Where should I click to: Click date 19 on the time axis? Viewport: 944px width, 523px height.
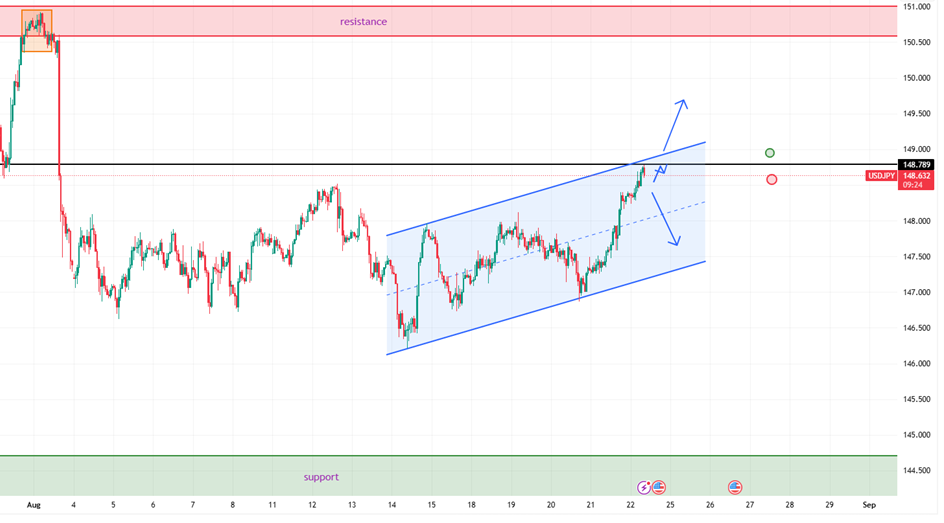coord(511,505)
